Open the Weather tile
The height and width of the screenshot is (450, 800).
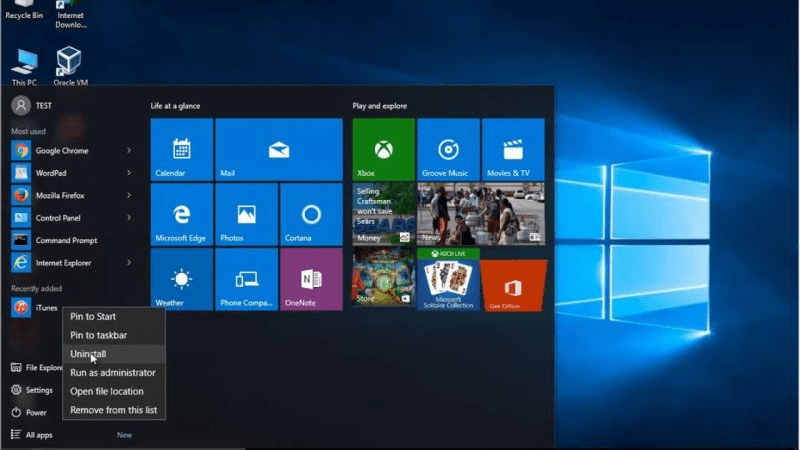click(181, 279)
